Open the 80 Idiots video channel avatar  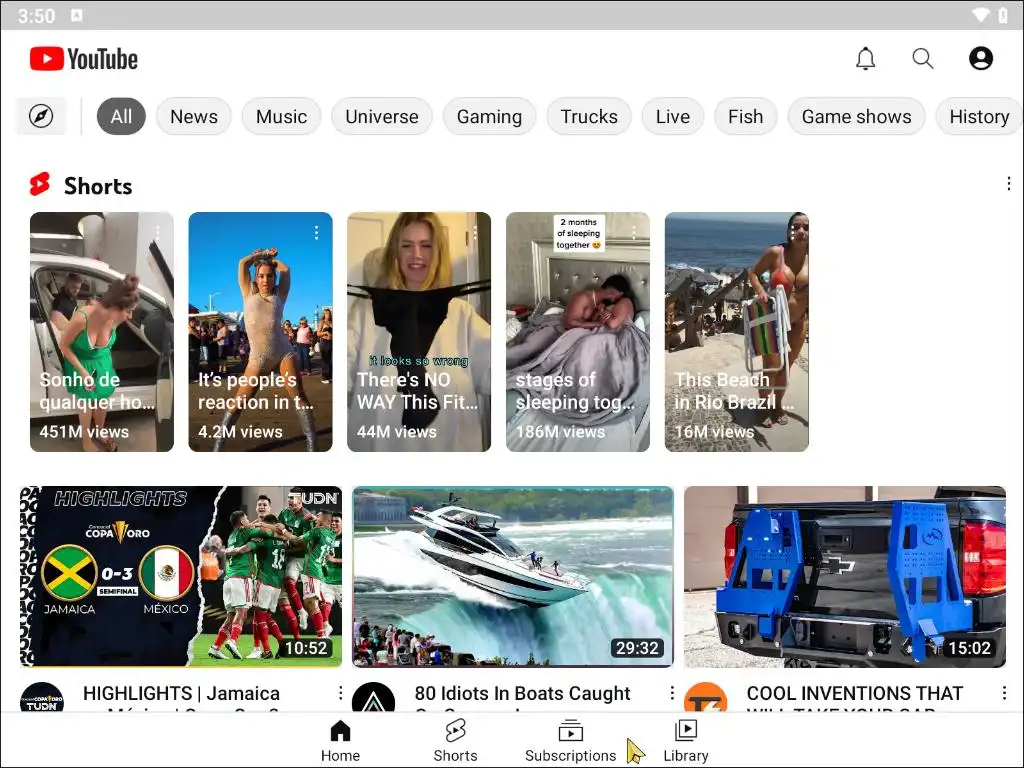(x=374, y=697)
